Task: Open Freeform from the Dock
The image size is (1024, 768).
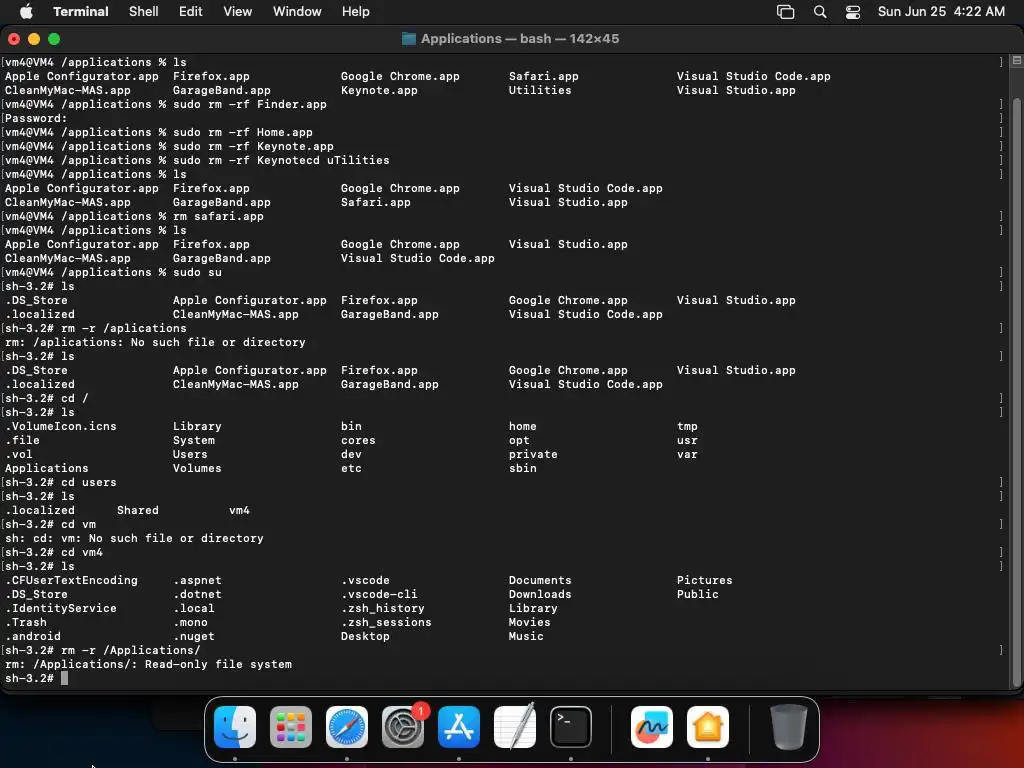Action: pyautogui.click(x=652, y=727)
